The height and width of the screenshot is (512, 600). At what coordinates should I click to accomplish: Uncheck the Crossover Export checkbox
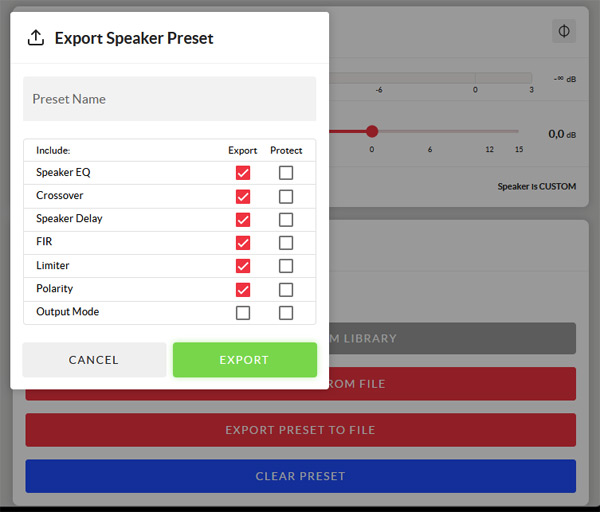click(242, 196)
